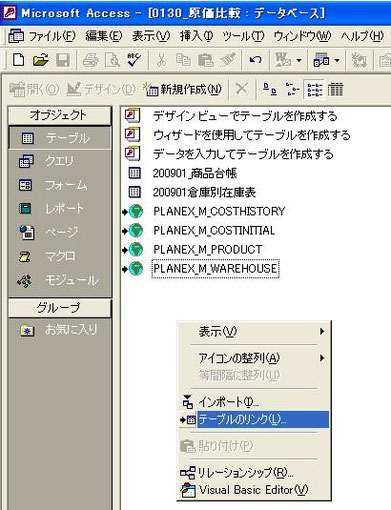The image size is (391, 510).
Task: Select ウィザードを使用してテーブルを作成する
Action: click(252, 135)
